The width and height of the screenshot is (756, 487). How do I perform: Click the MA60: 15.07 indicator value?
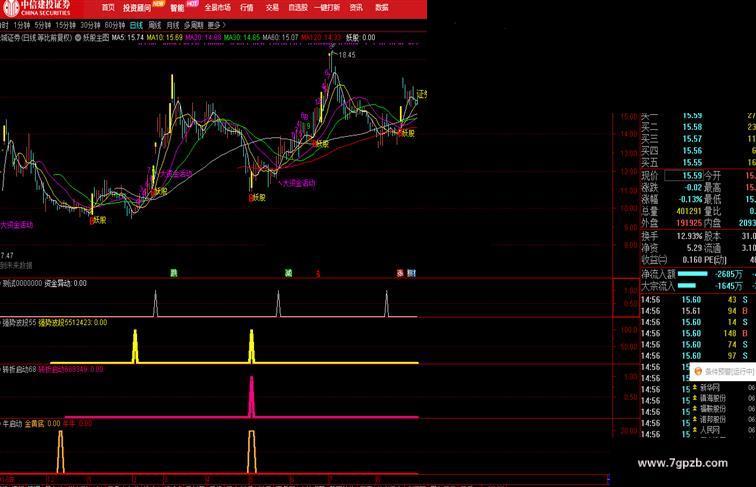(281, 38)
